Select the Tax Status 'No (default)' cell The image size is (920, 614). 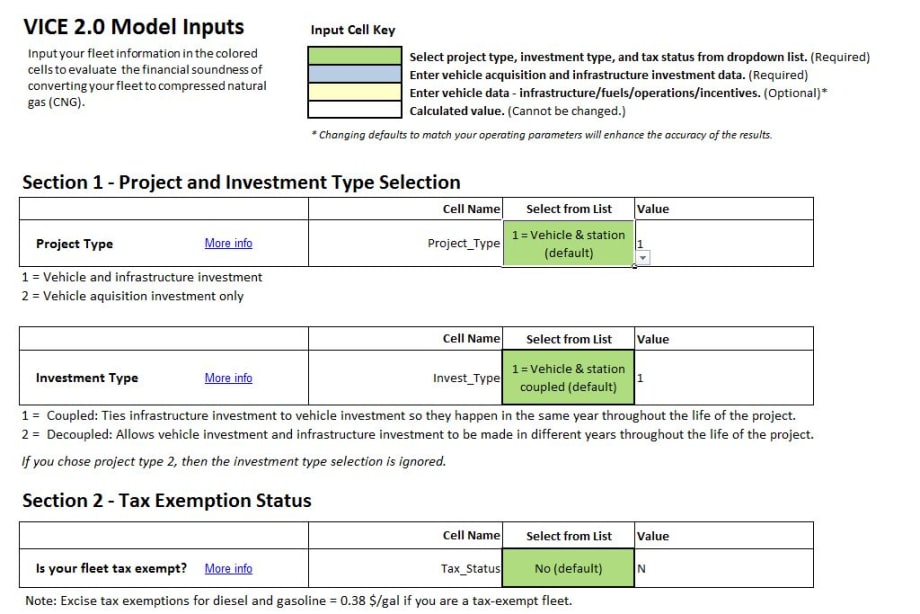[x=568, y=569]
